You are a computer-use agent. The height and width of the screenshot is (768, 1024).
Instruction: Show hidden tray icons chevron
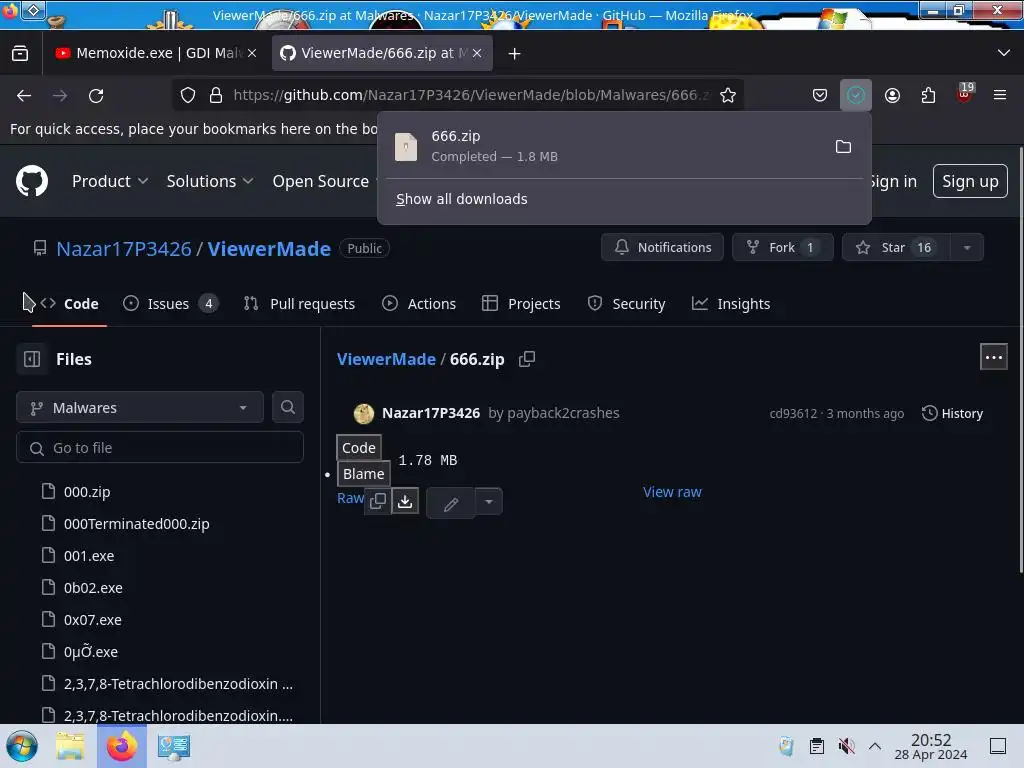tap(875, 746)
